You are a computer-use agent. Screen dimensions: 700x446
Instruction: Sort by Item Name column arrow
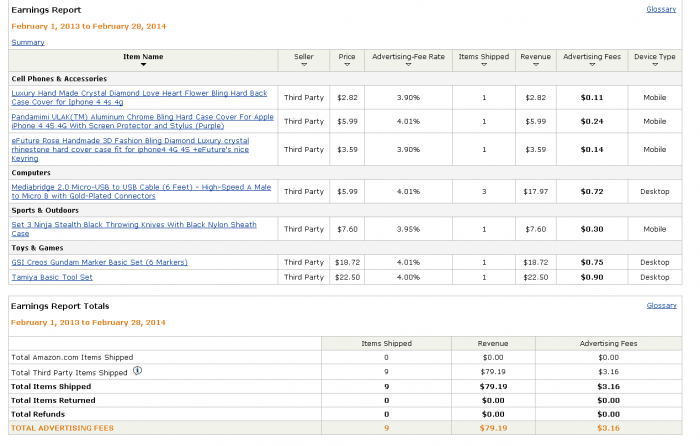143,65
